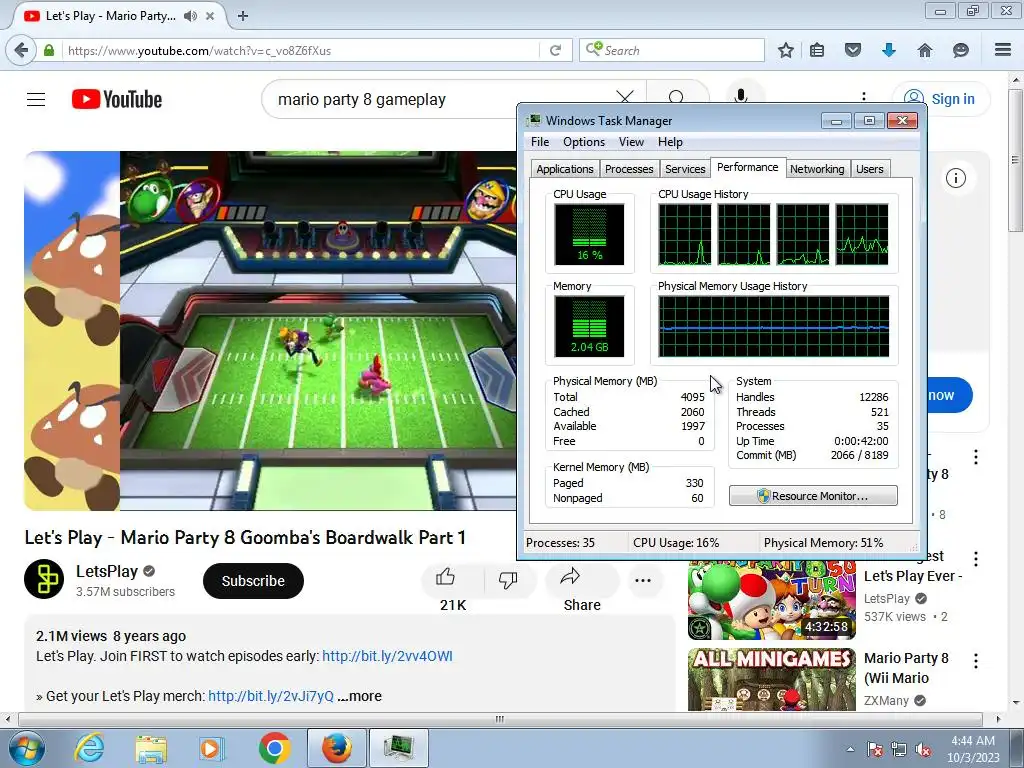Show hidden system tray icons
This screenshot has width=1024, height=768.
pos(850,749)
